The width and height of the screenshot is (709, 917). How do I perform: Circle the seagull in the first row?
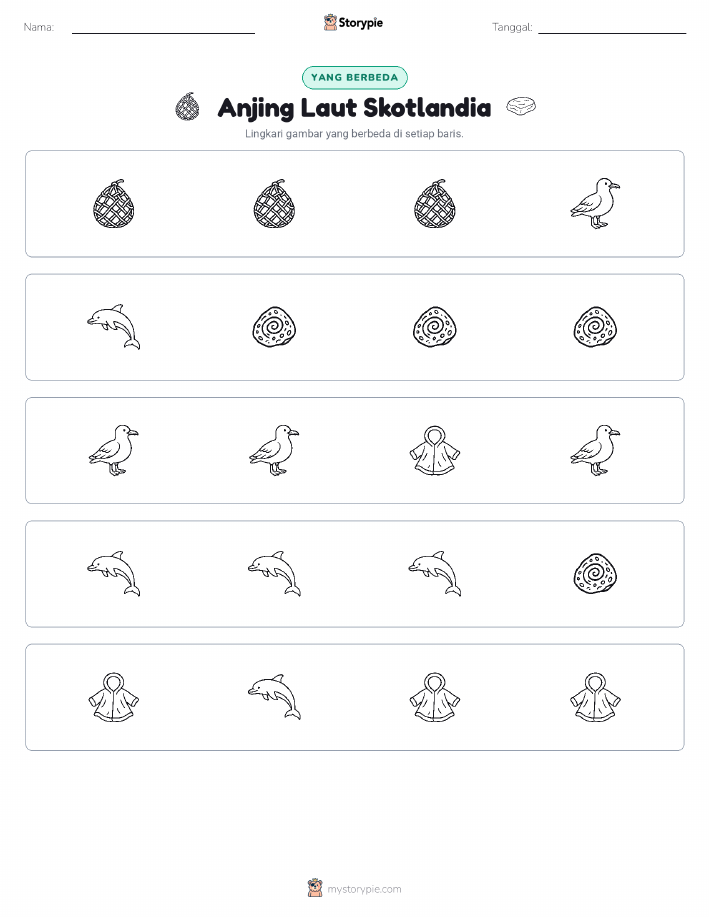coord(595,204)
